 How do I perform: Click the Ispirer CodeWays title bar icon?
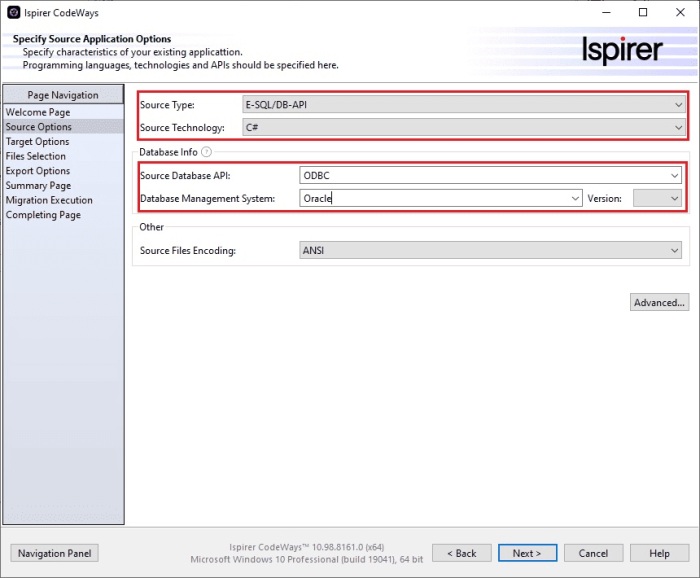[13, 13]
